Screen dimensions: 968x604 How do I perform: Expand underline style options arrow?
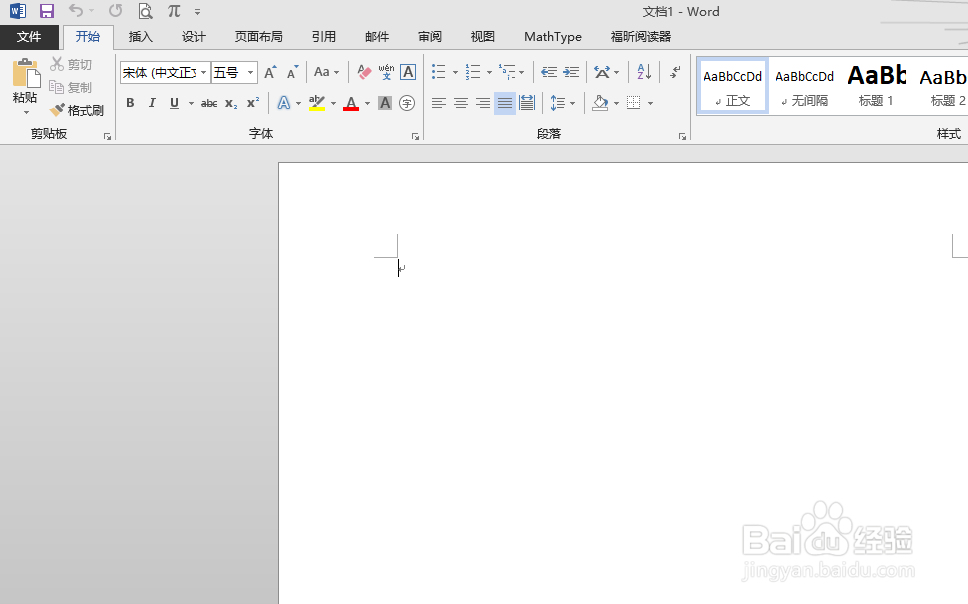click(191, 104)
